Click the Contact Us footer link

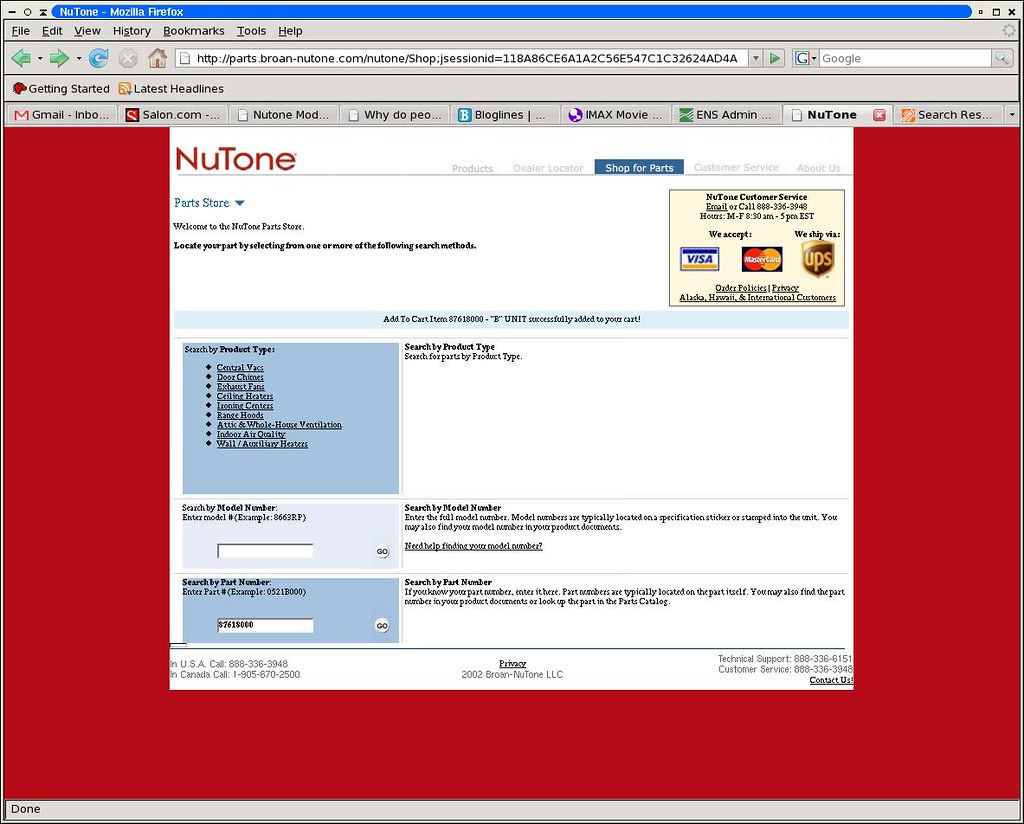click(831, 680)
